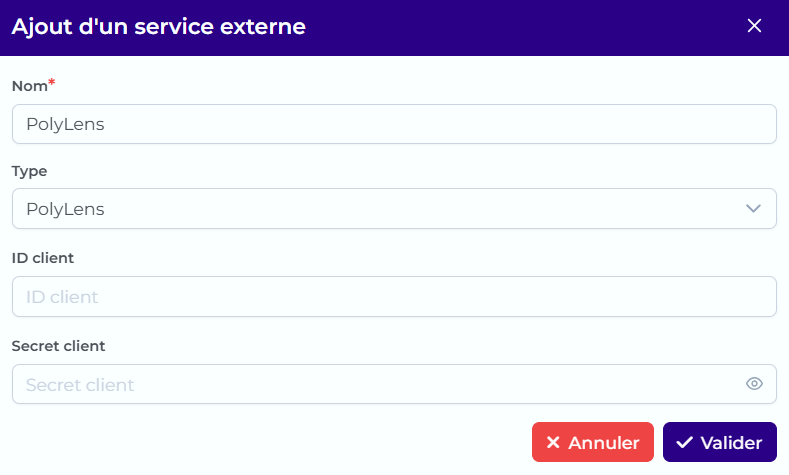Click the Secret client placeholder text
Screen dimensions: 789x475
(x=80, y=385)
